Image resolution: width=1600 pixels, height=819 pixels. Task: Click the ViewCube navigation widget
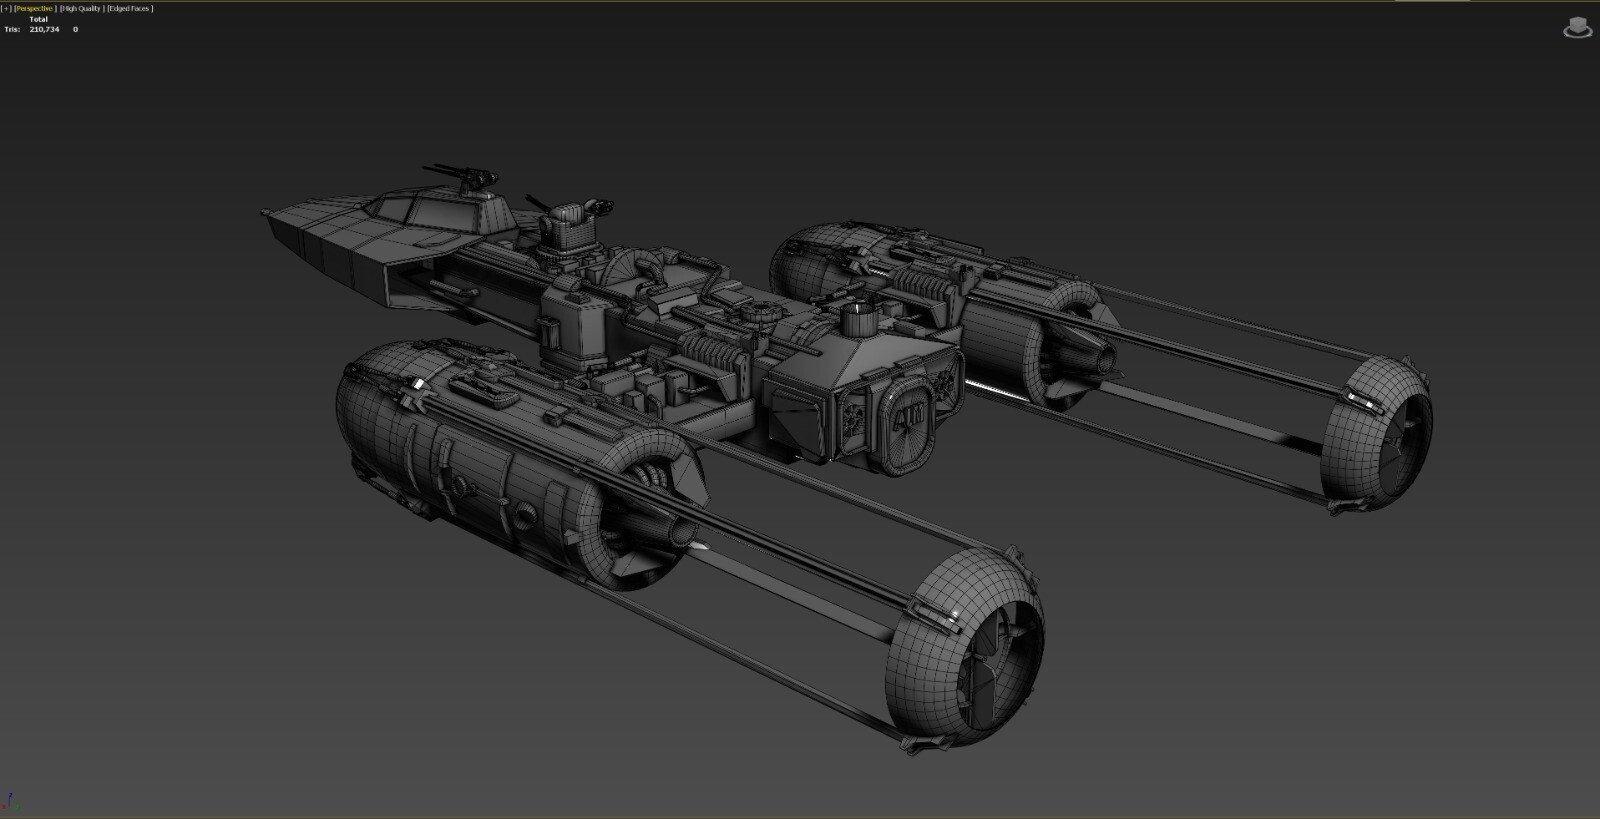1578,27
